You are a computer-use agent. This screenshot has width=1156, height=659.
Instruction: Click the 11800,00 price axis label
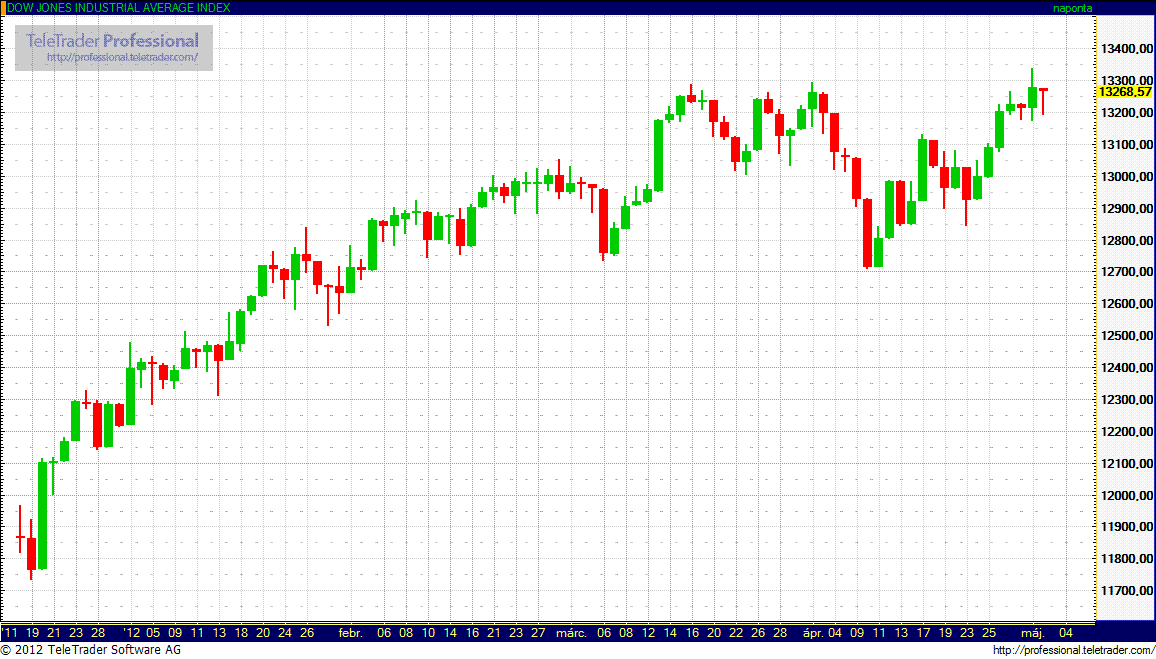coord(1127,558)
